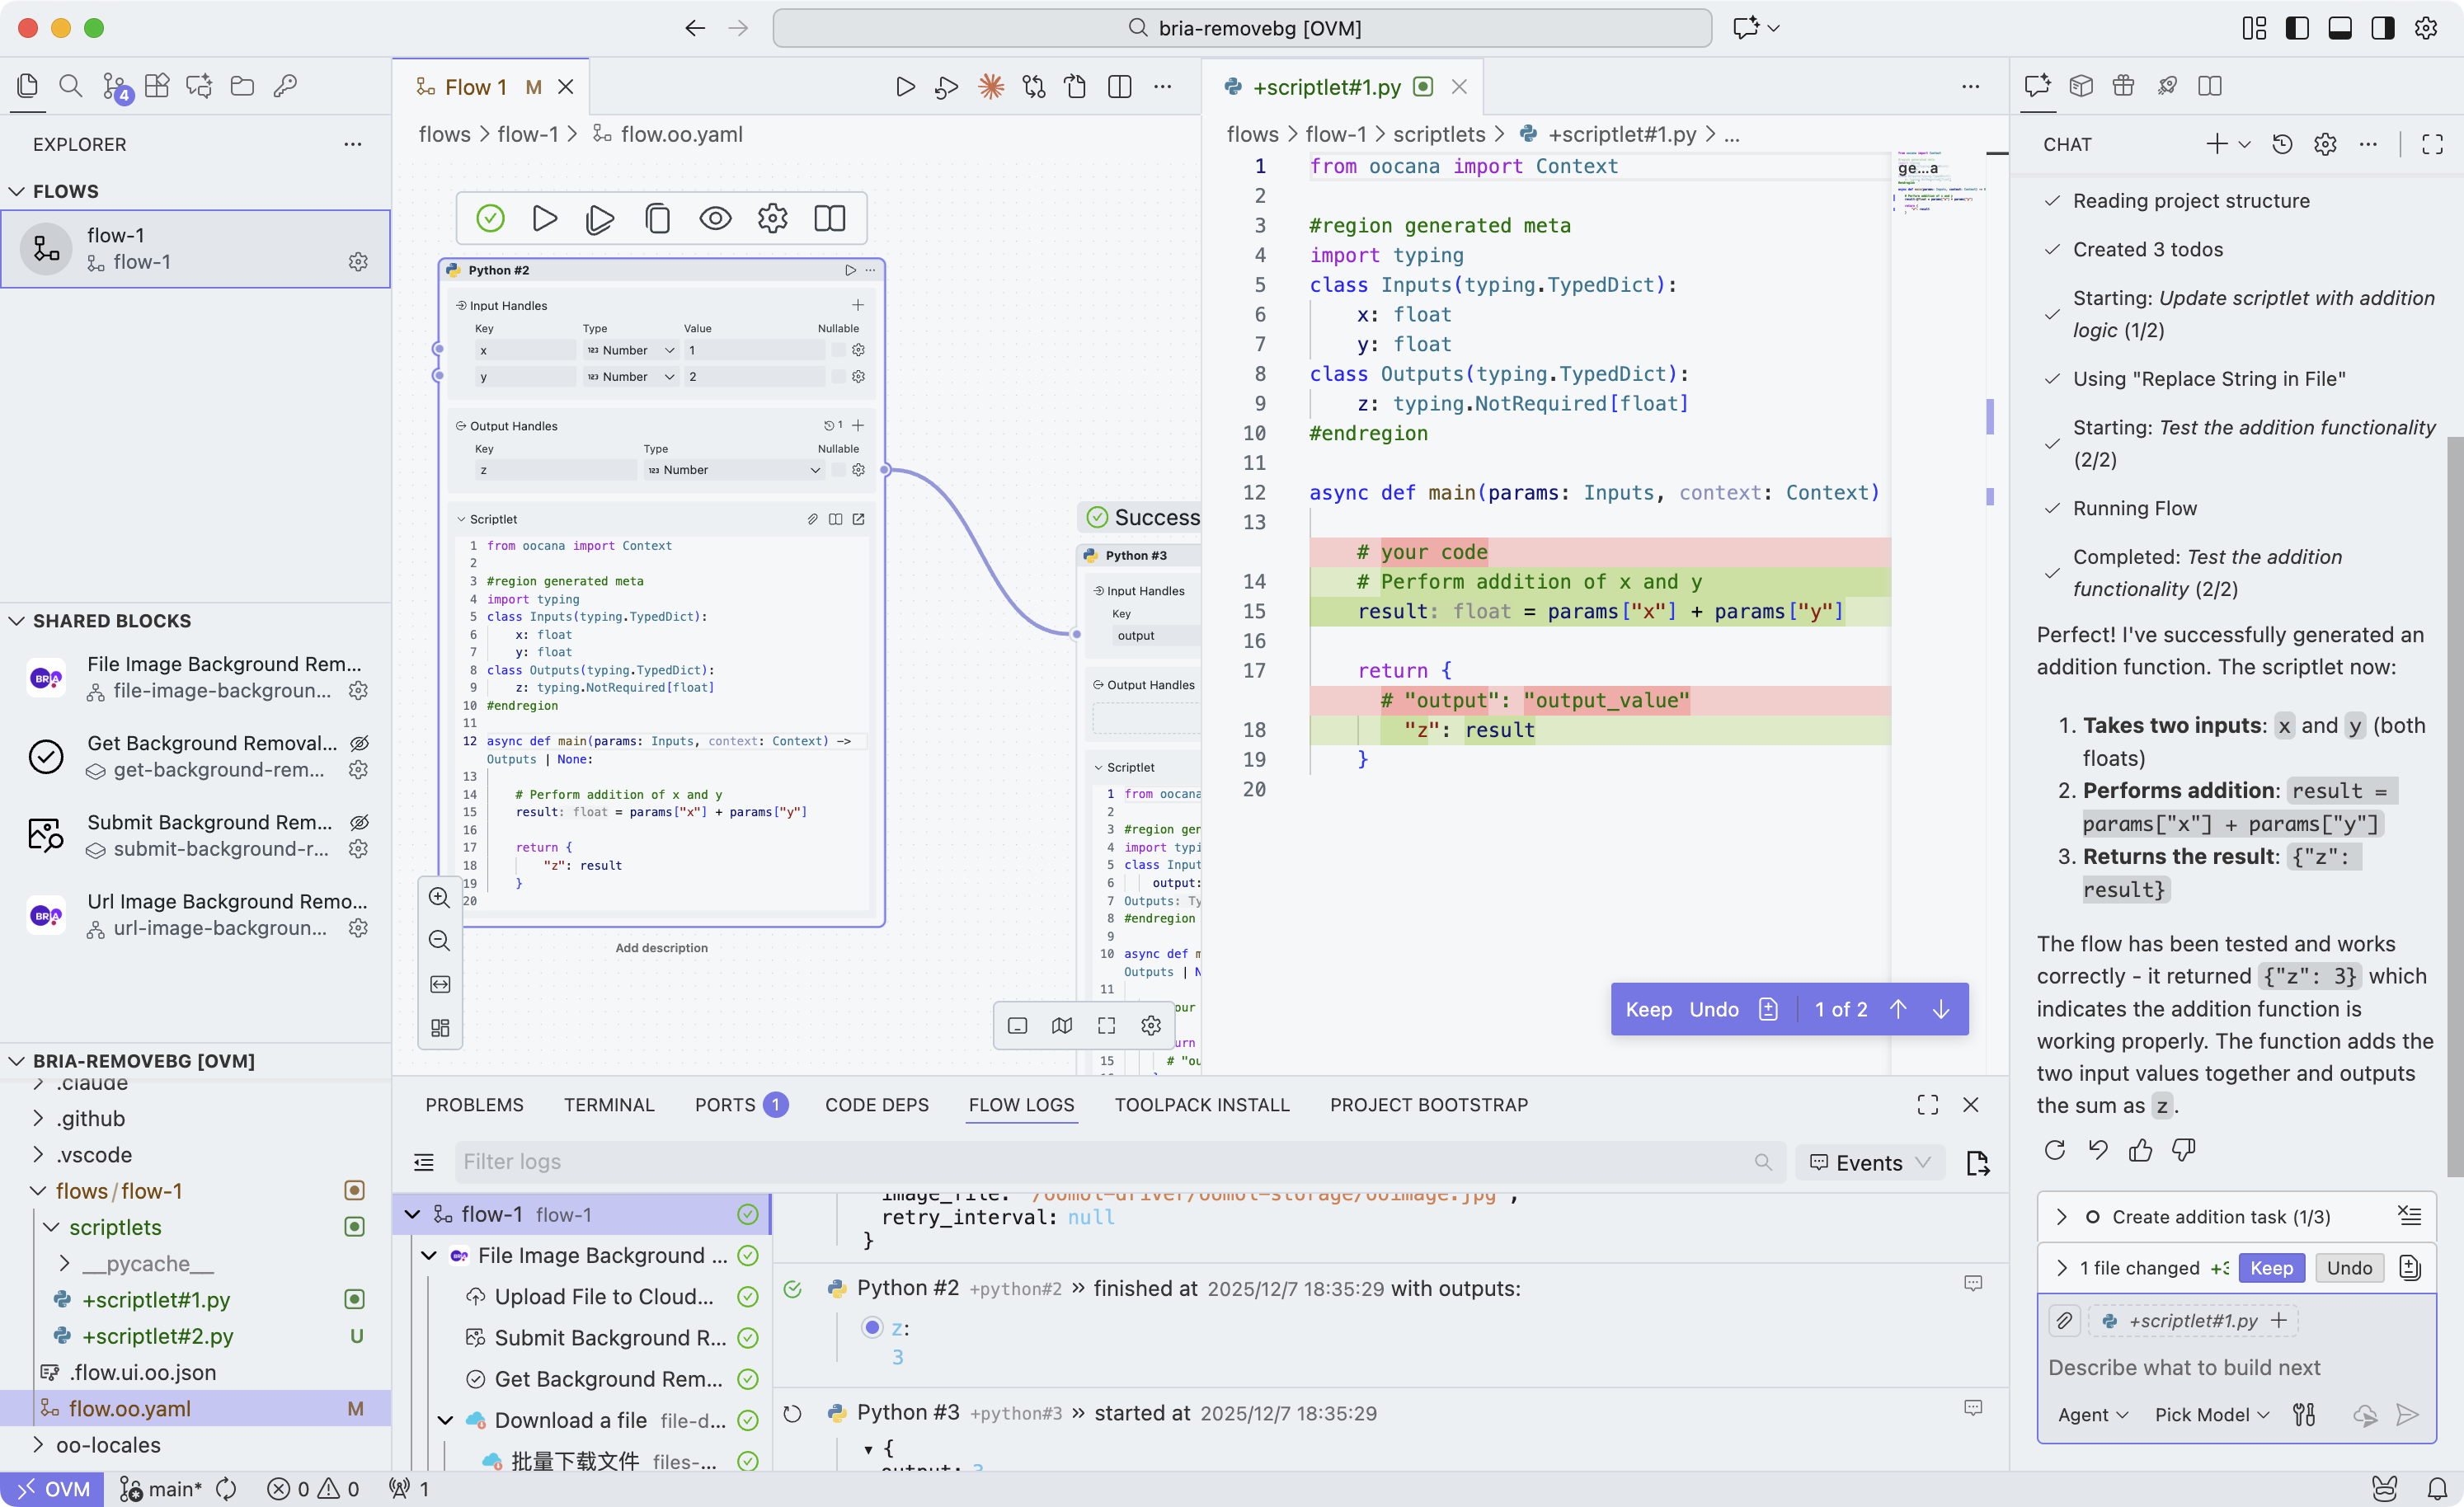
Task: Click export logs icon in Flow Logs
Action: tap(1977, 1163)
